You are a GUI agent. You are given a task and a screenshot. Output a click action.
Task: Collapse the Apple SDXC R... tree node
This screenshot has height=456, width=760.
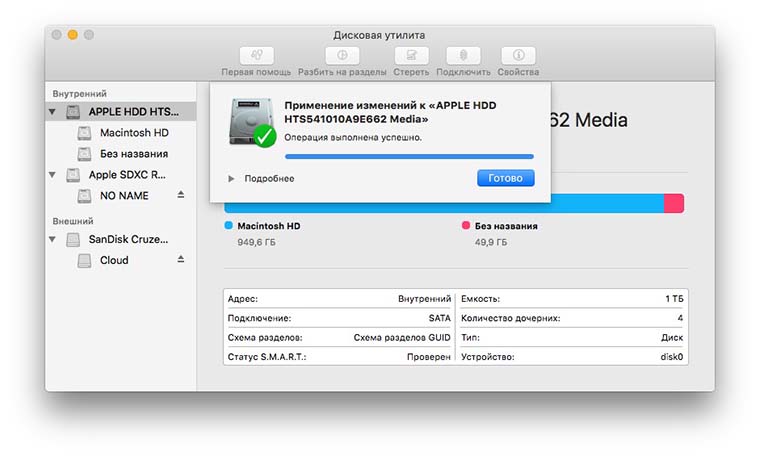click(52, 175)
